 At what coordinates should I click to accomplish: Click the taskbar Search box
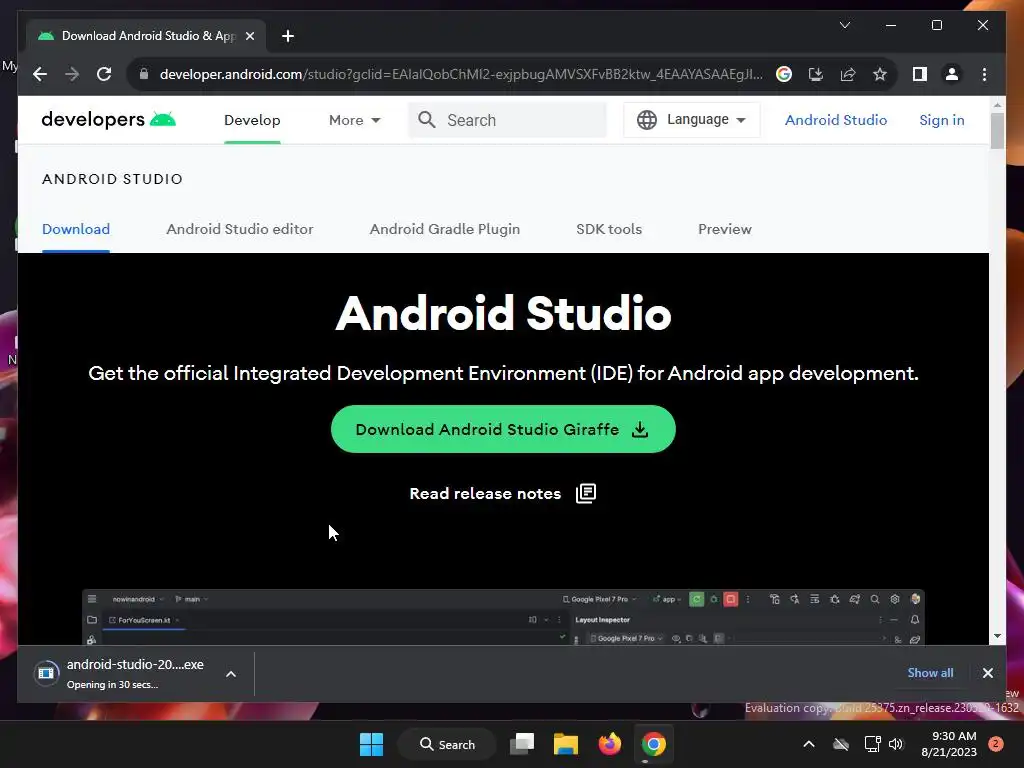tap(447, 744)
